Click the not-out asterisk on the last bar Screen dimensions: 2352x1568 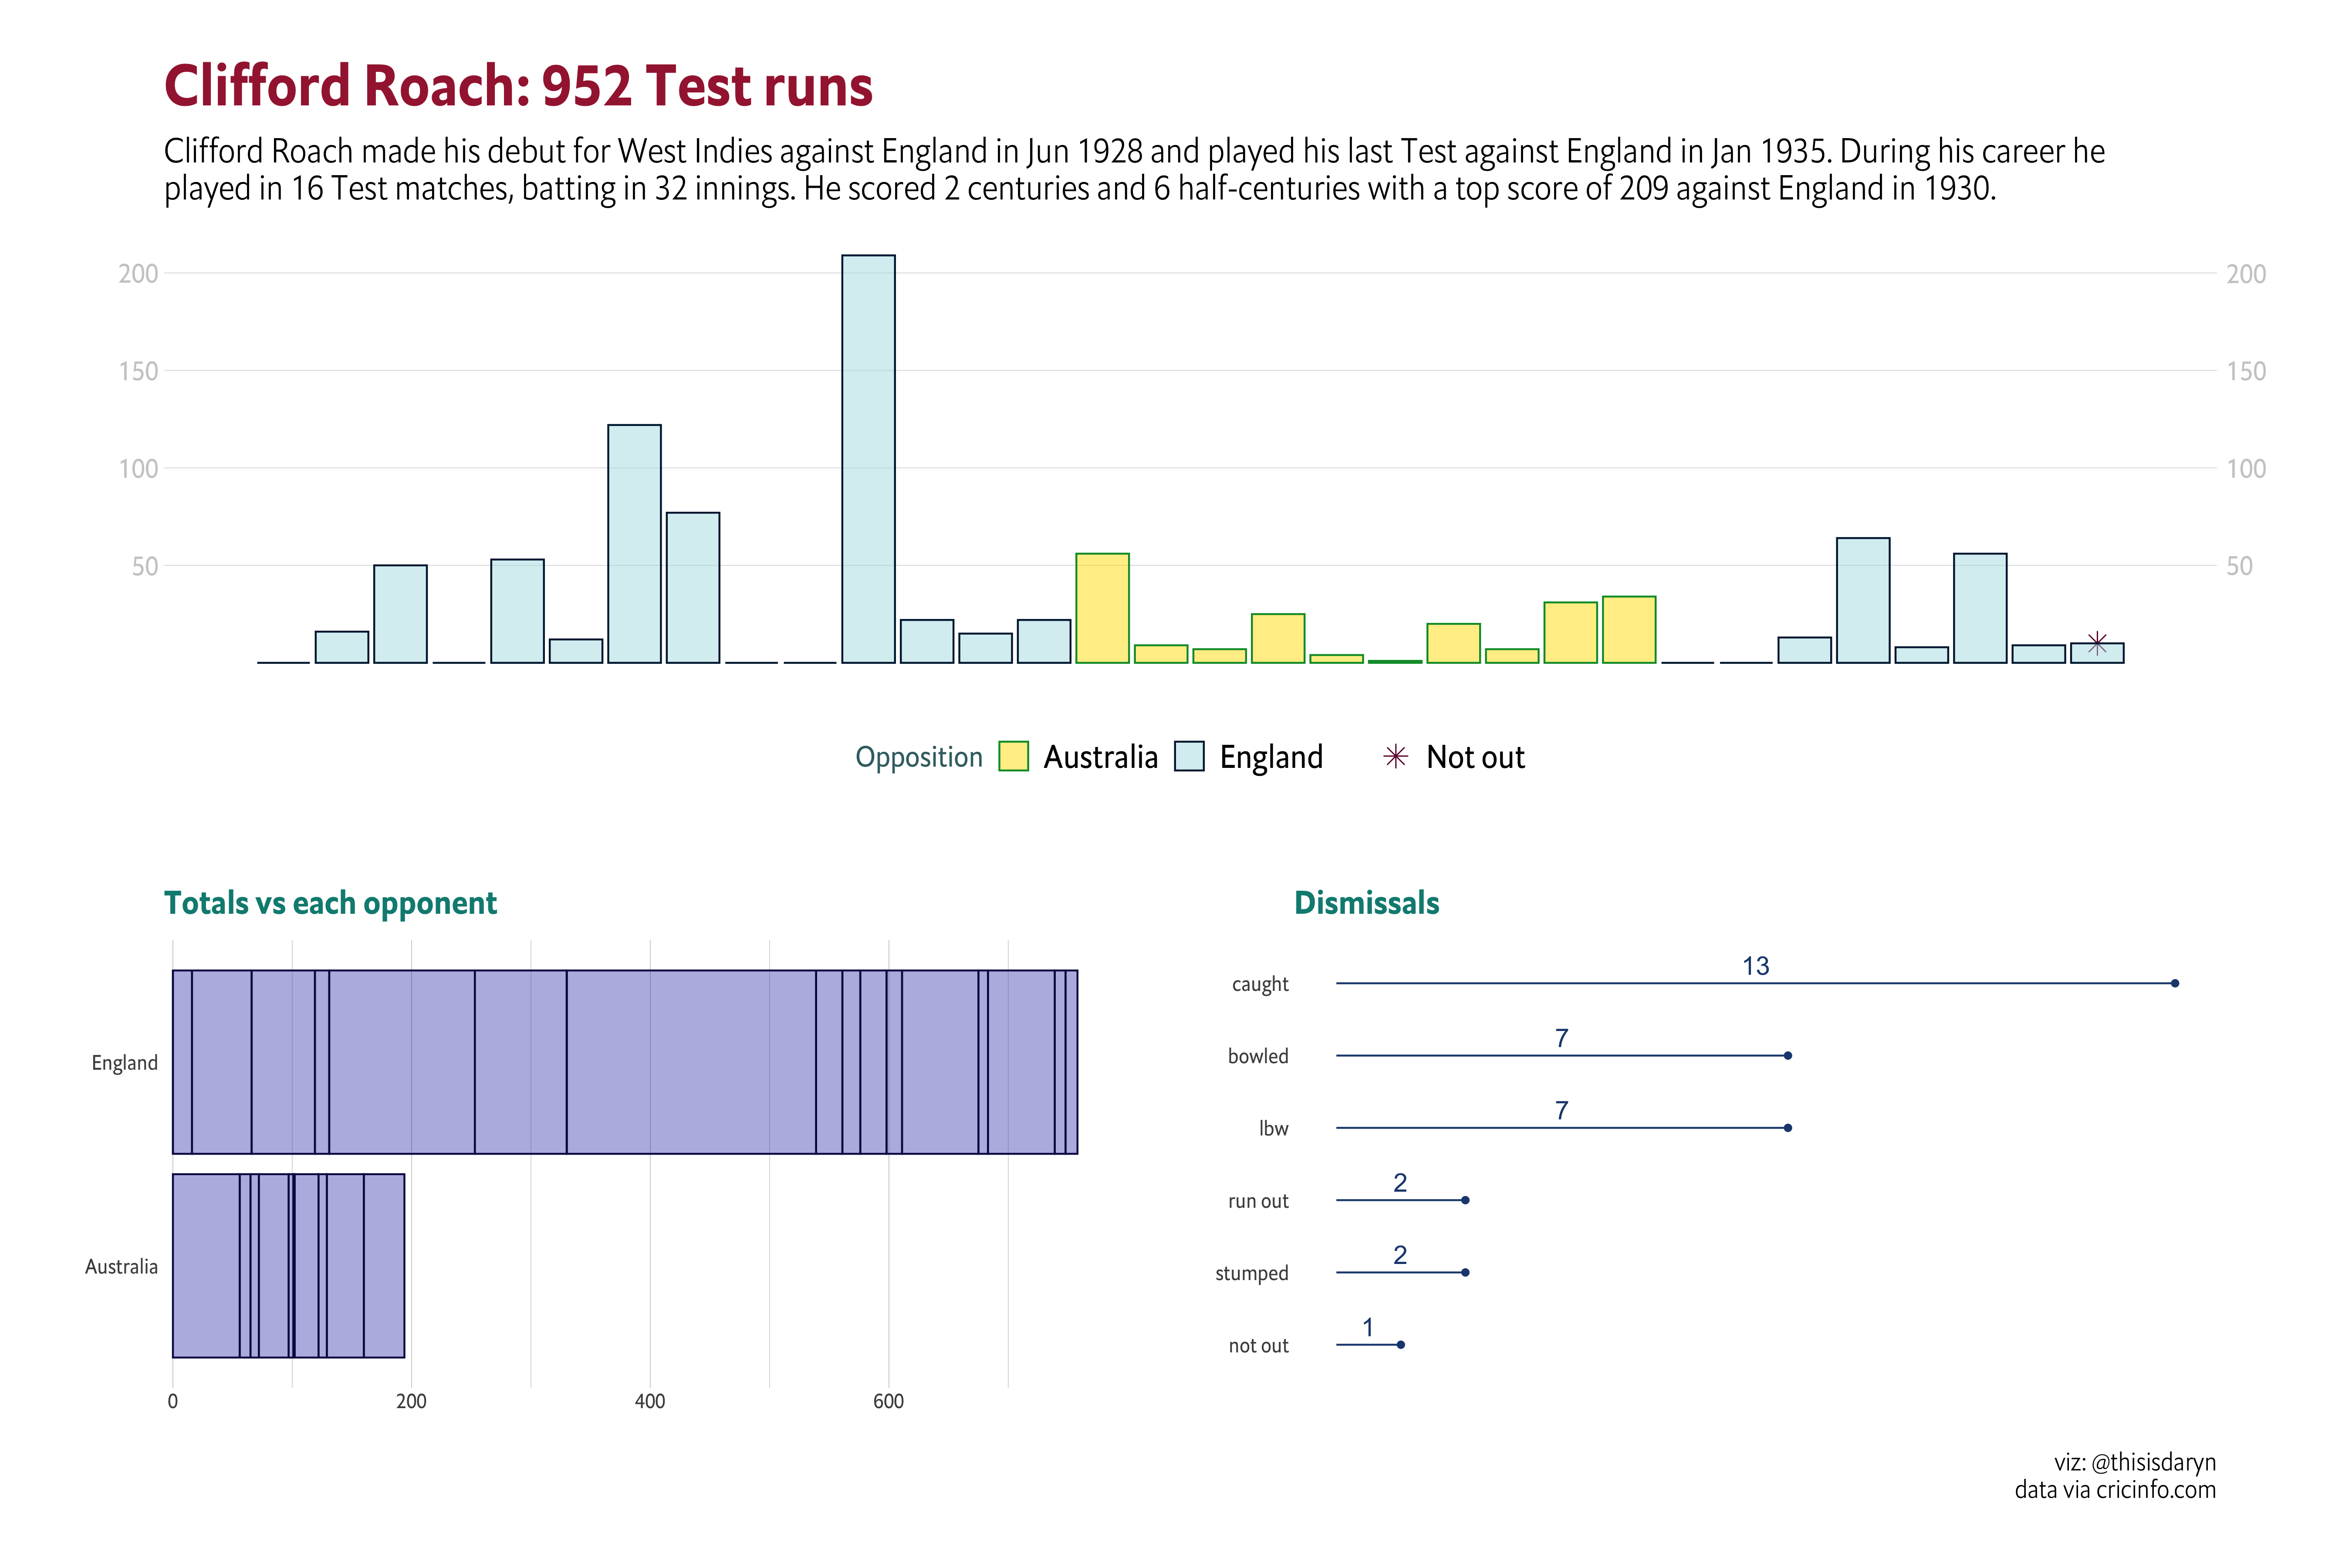click(x=2097, y=643)
